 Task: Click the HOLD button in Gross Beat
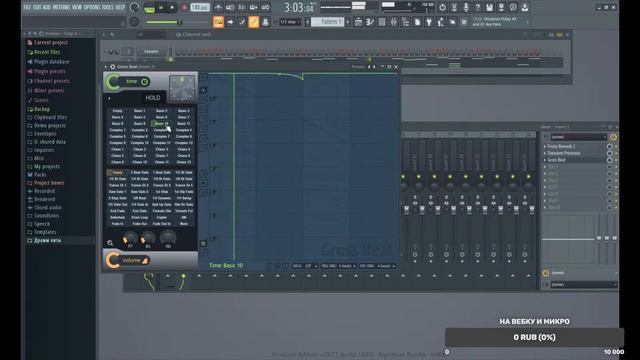click(153, 98)
